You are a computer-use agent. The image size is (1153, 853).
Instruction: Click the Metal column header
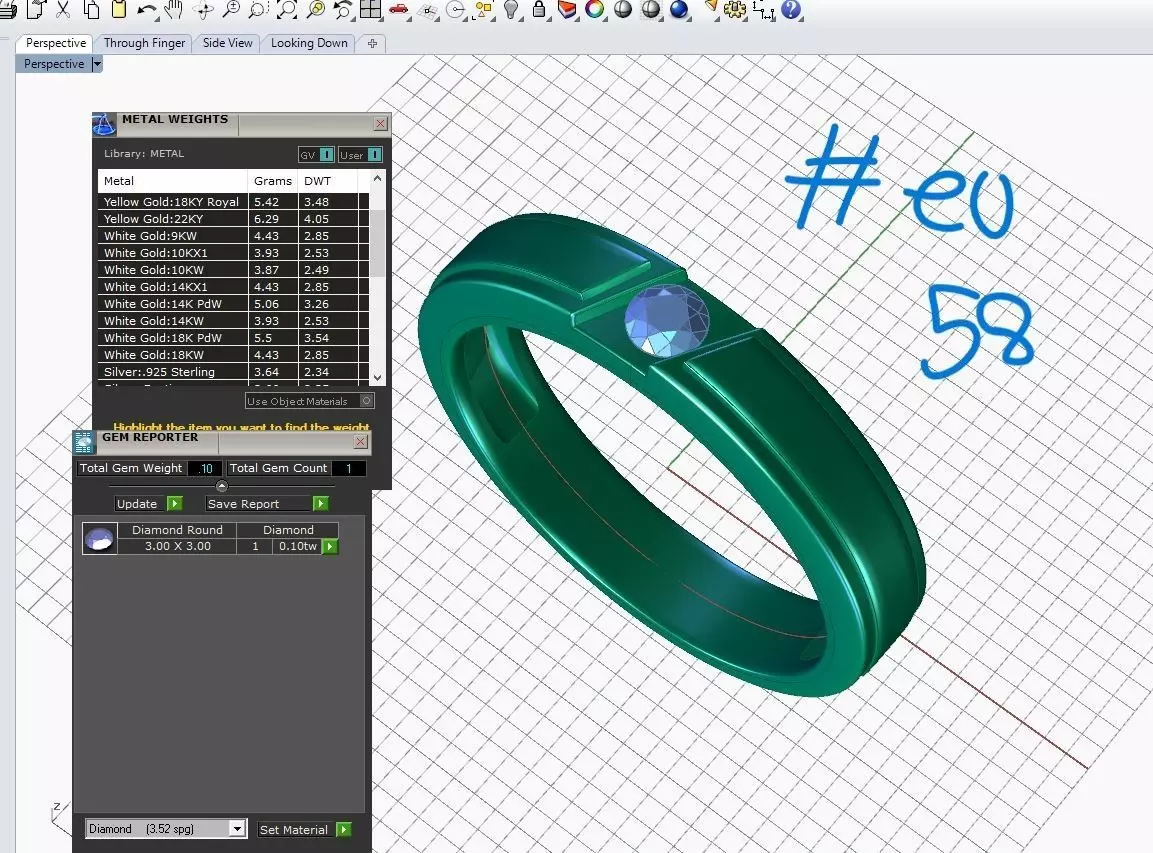point(173,181)
